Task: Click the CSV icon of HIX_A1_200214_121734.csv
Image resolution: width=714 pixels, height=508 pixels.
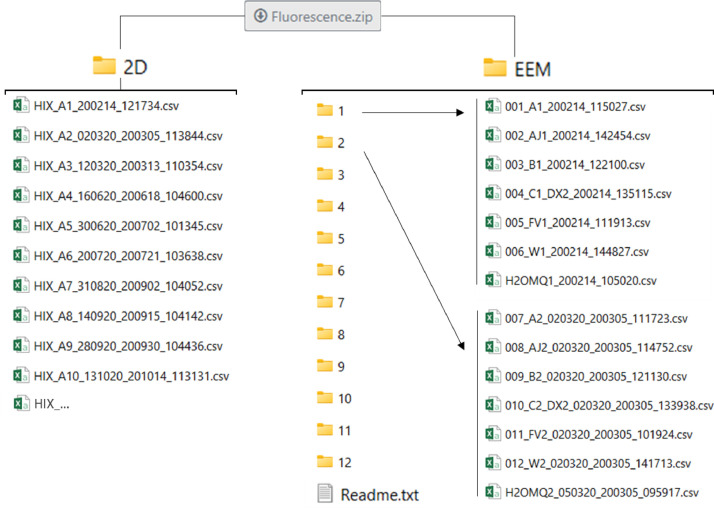Action: (21, 105)
